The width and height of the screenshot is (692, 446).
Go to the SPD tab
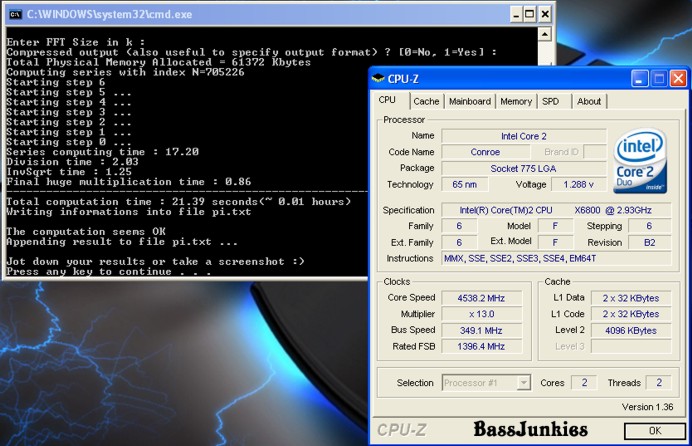tap(550, 101)
